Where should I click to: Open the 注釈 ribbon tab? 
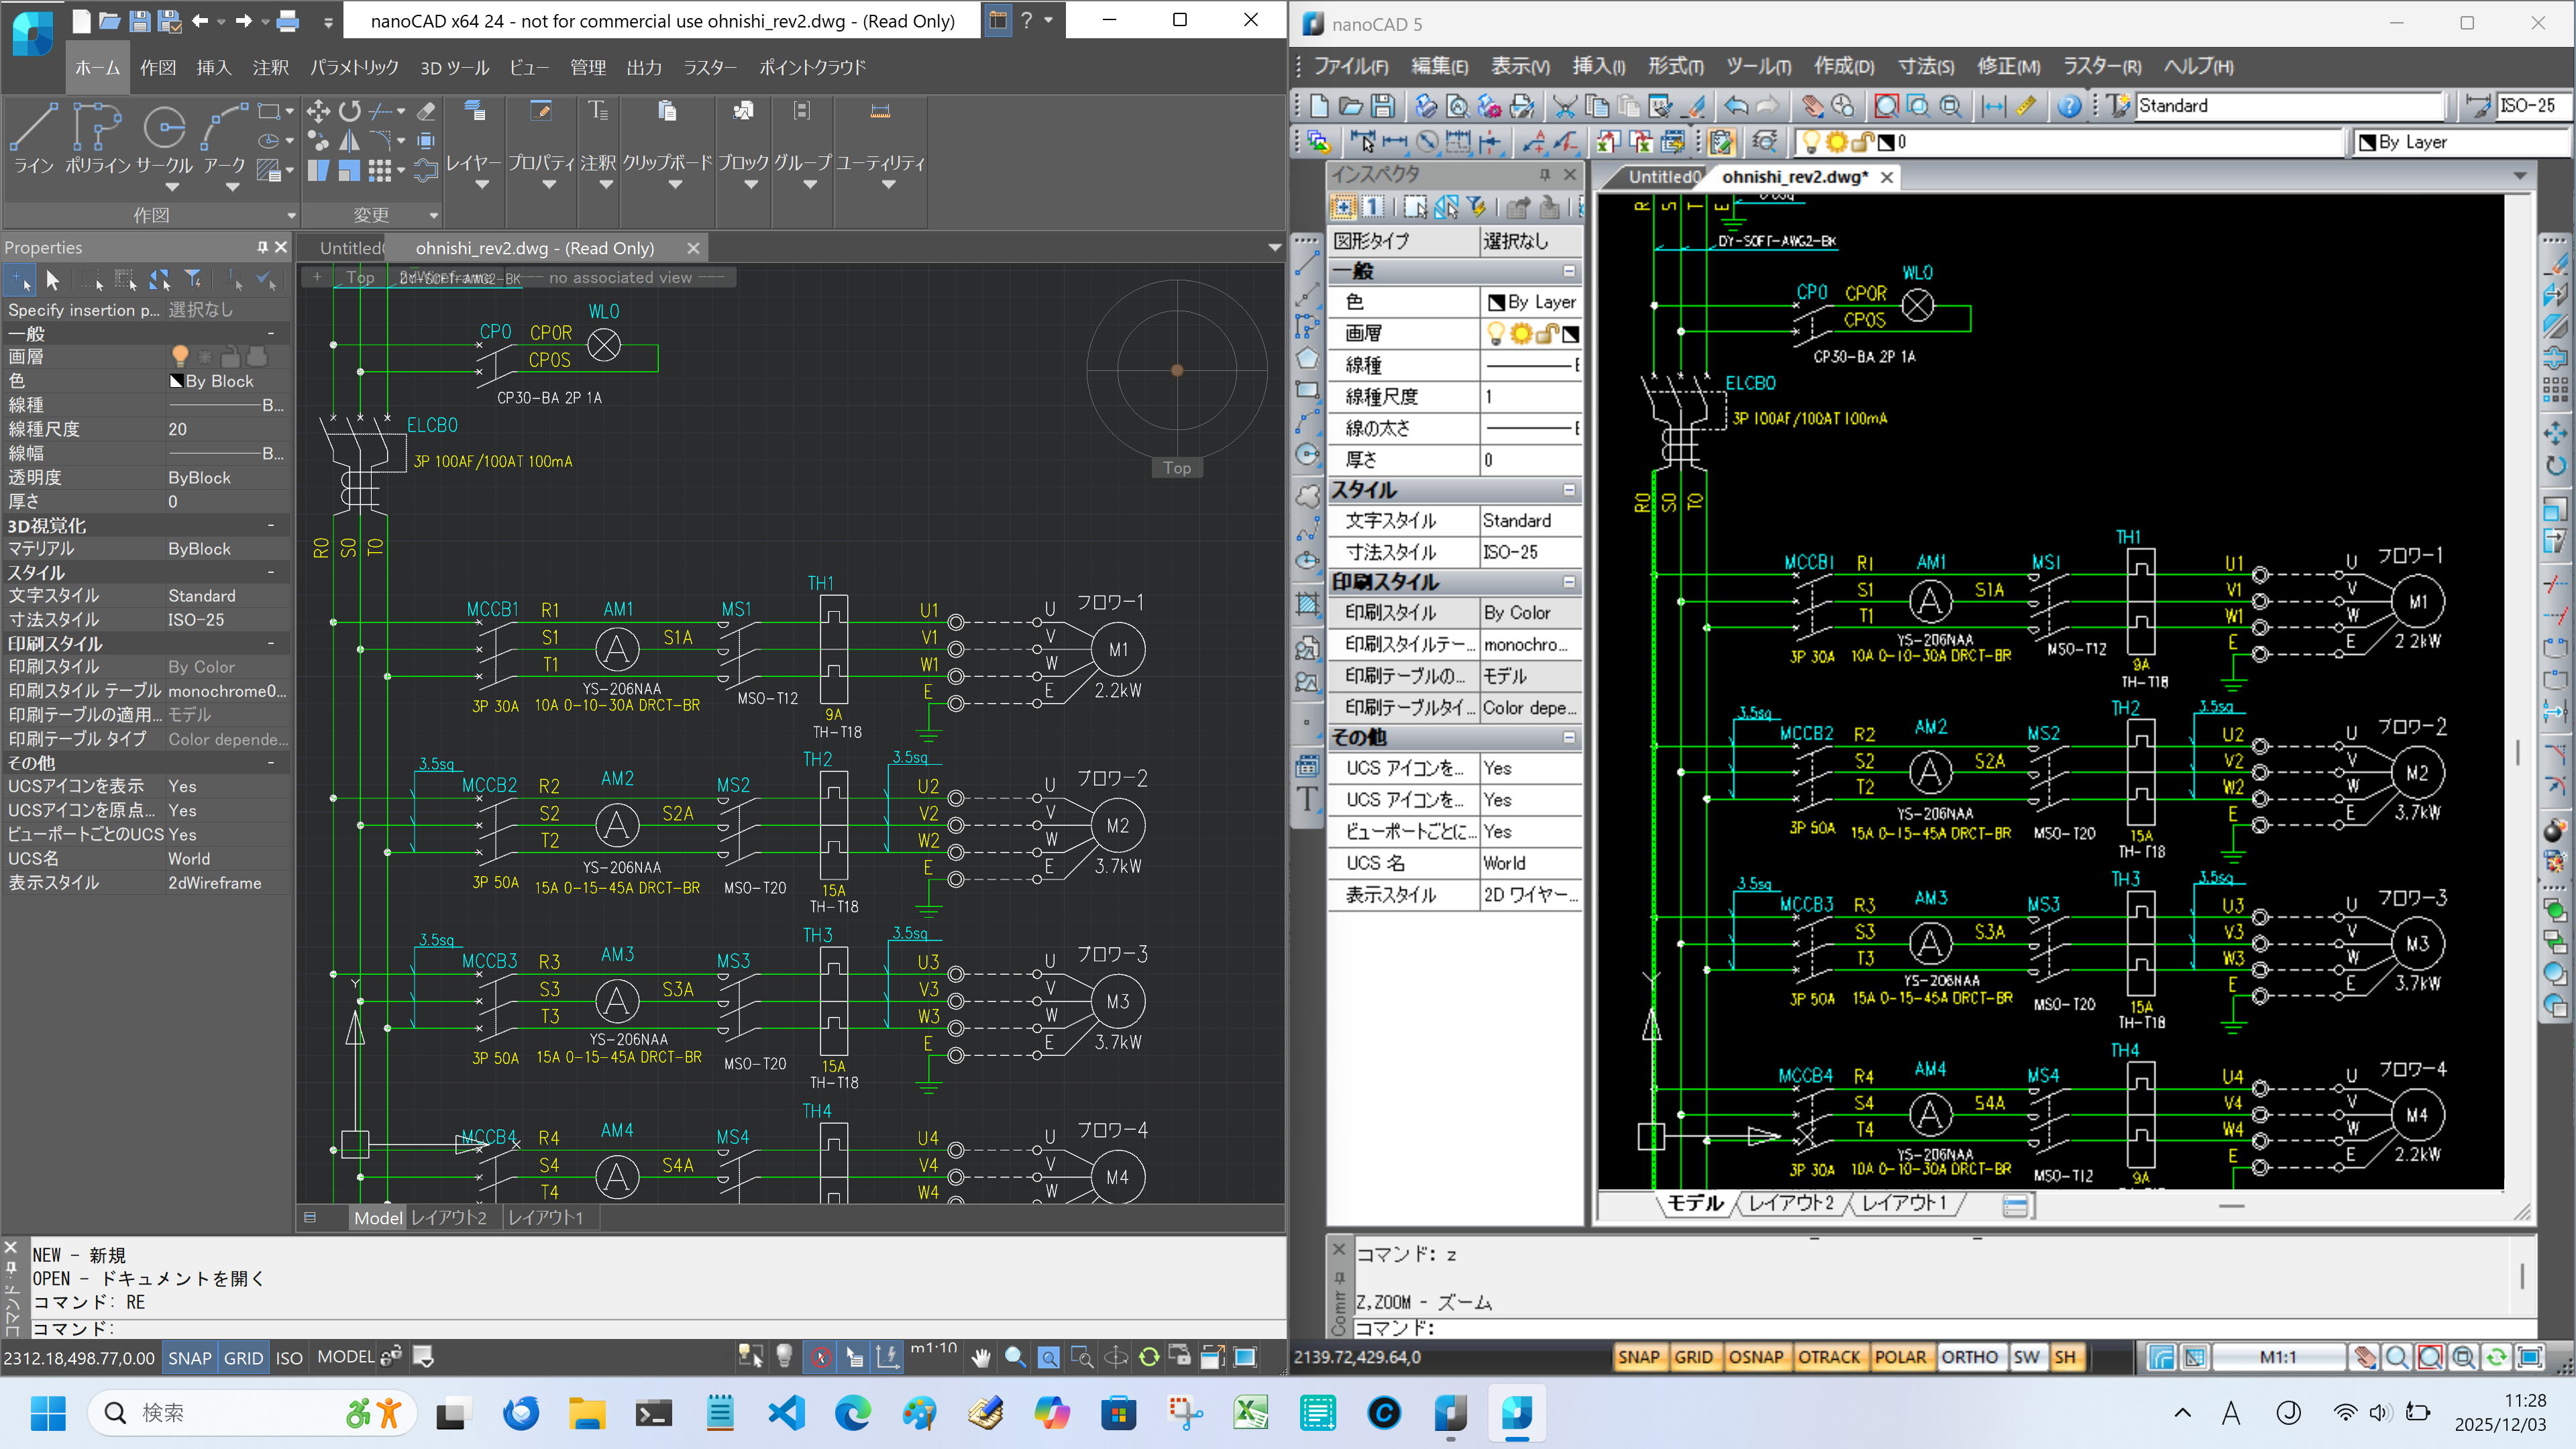tap(271, 67)
